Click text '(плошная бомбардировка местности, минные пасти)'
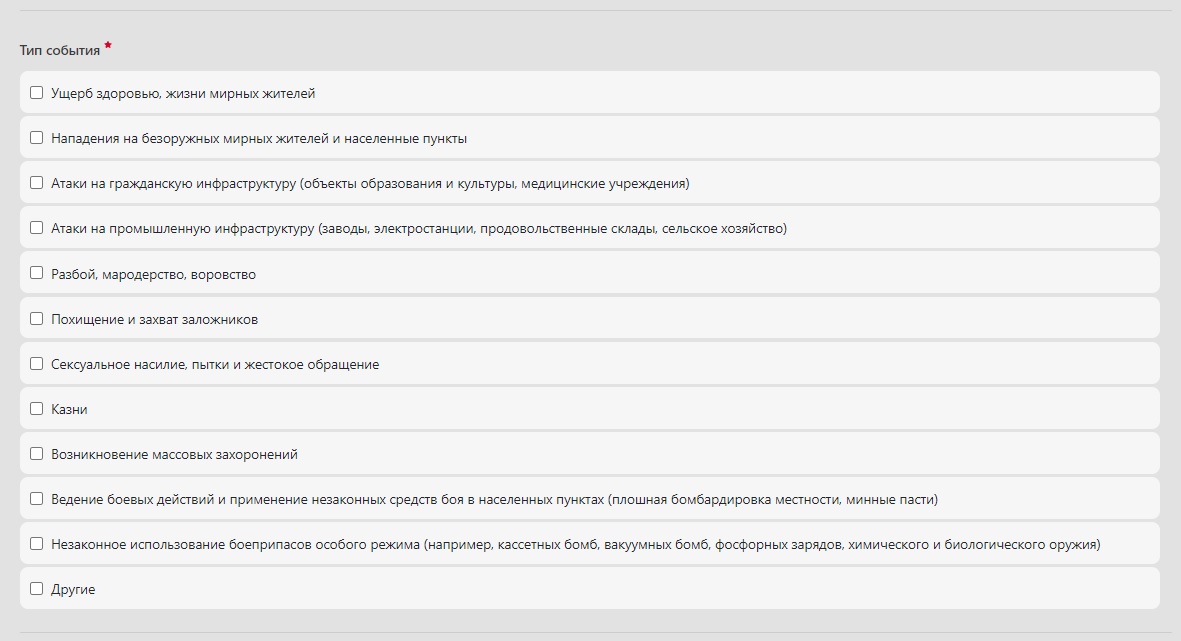Image resolution: width=1181 pixels, height=641 pixels. 773,499
